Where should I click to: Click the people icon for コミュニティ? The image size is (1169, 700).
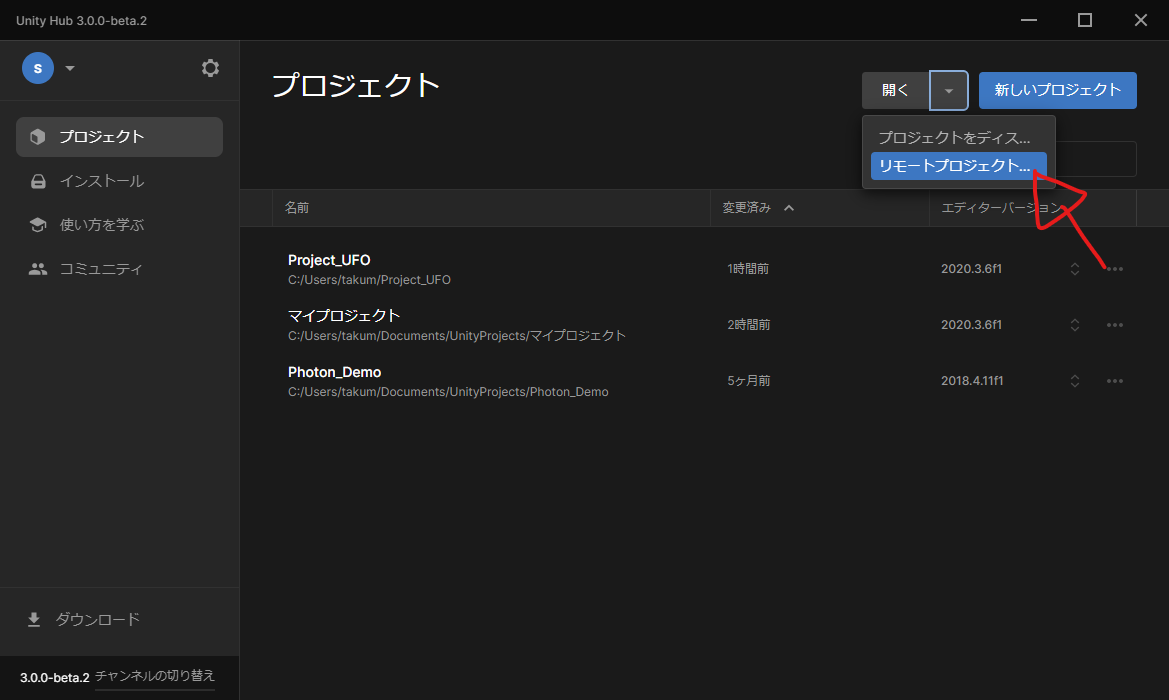coord(38,268)
